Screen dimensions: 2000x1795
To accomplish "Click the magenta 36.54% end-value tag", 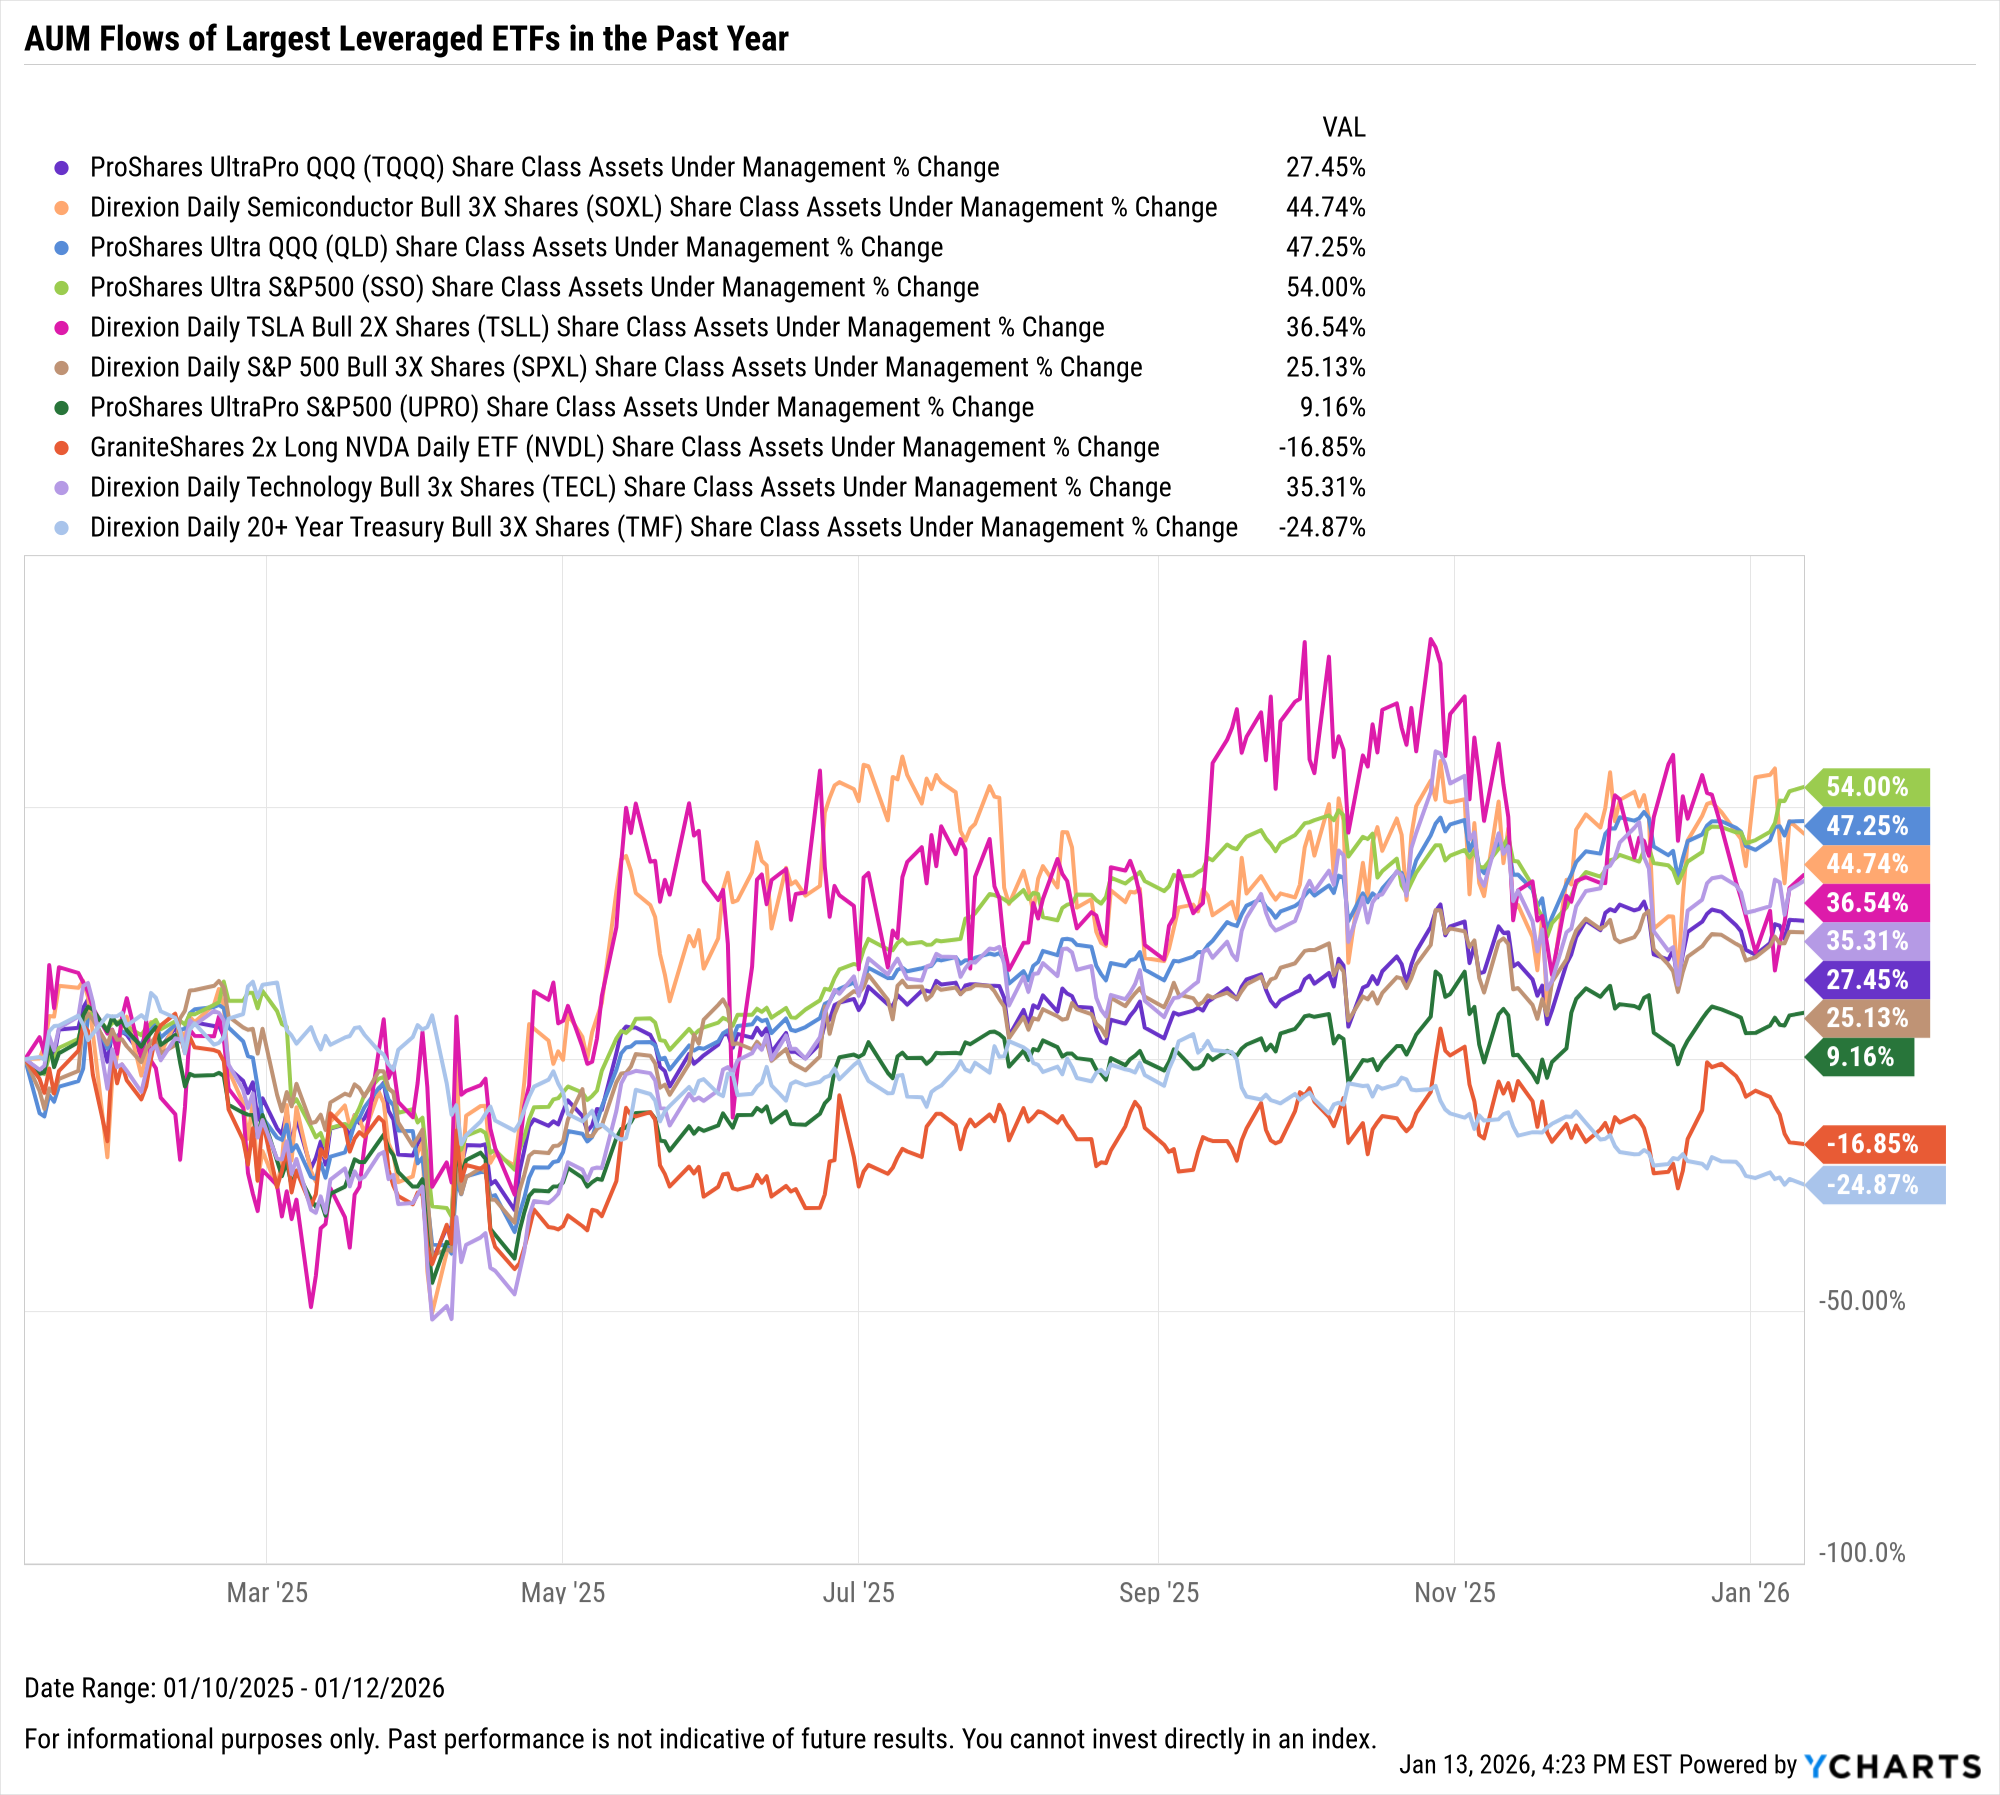I will tap(1867, 903).
